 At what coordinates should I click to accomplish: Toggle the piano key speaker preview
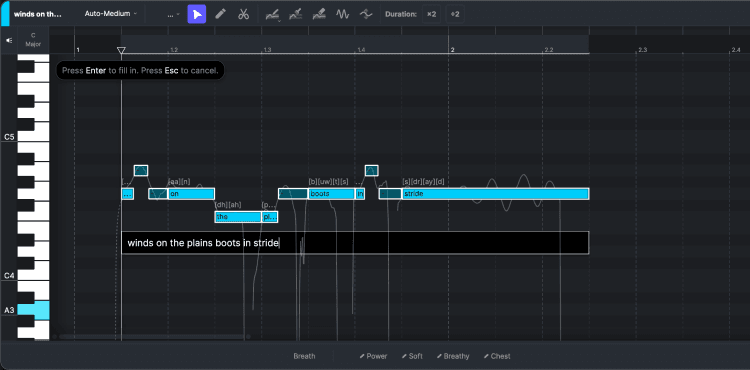click(x=9, y=41)
